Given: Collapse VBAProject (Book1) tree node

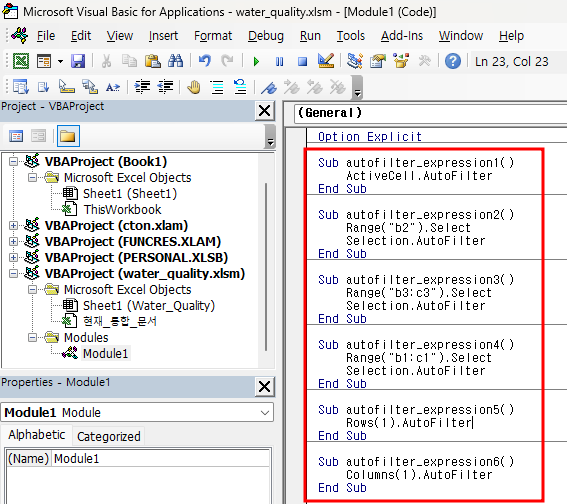Looking at the screenshot, I should 13,161.
